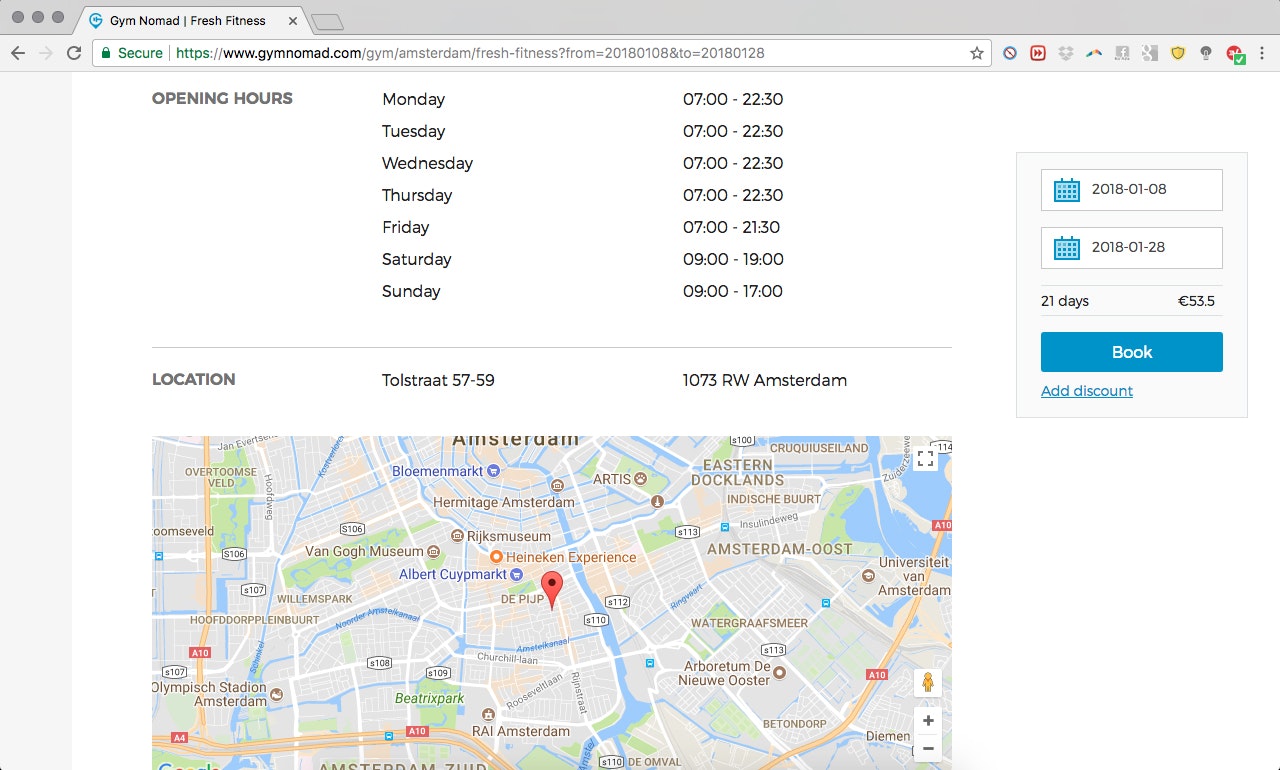The width and height of the screenshot is (1280, 770).
Task: Click the green Secure padlock in the address bar
Action: click(104, 53)
